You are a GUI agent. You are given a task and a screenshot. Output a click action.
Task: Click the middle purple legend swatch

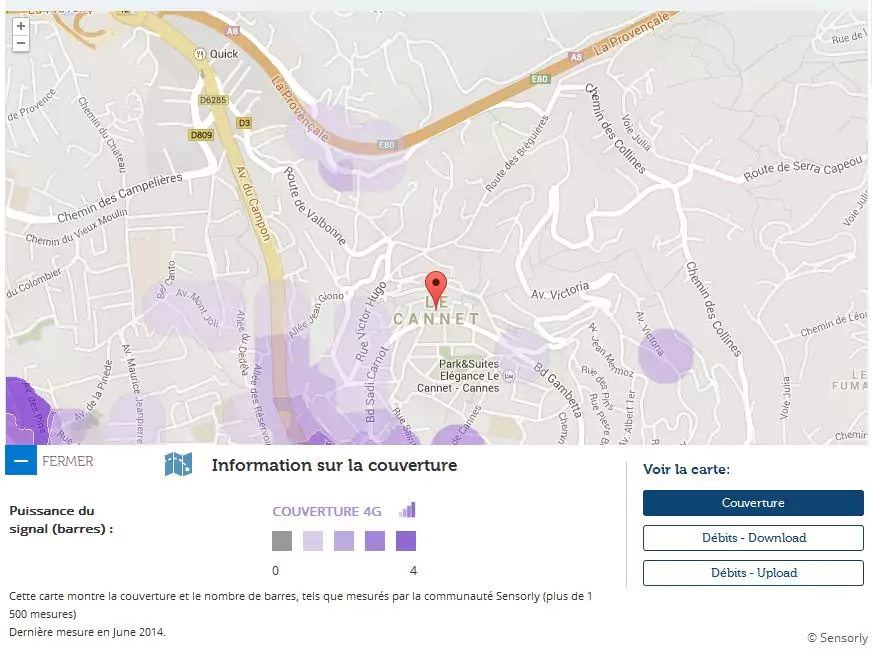coord(344,541)
